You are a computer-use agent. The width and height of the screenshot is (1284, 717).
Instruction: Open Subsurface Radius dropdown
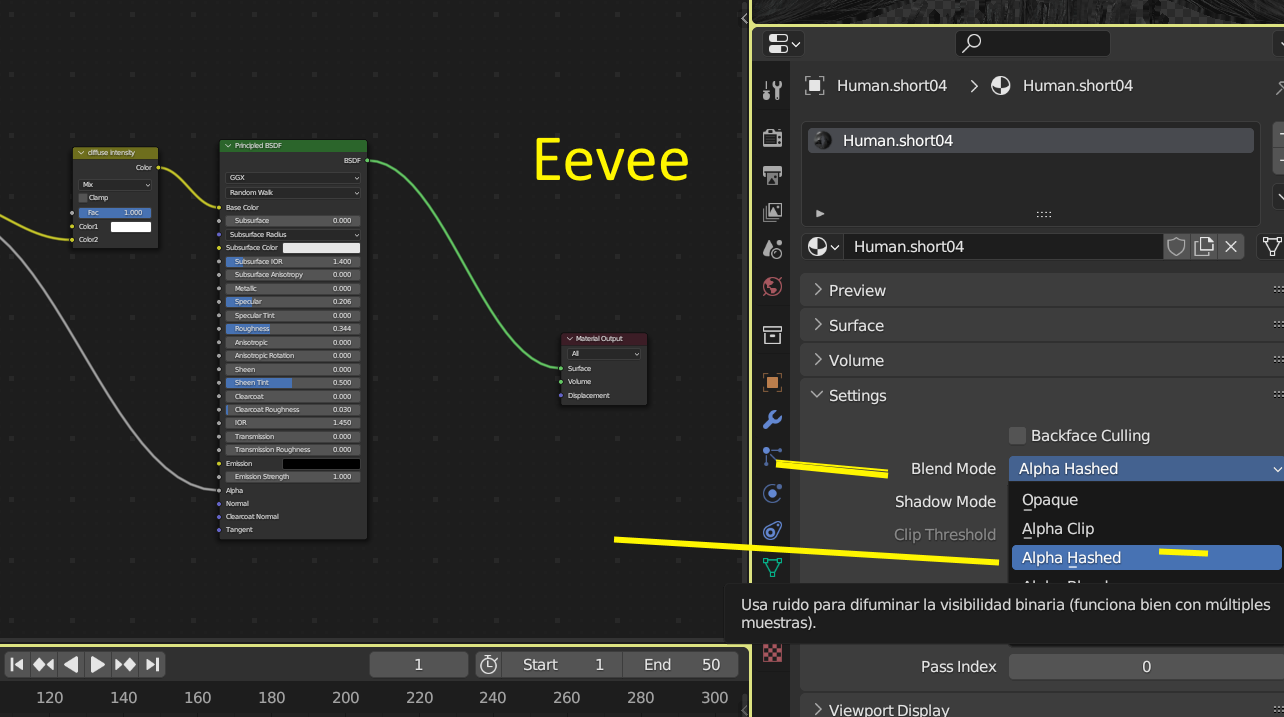tap(293, 234)
